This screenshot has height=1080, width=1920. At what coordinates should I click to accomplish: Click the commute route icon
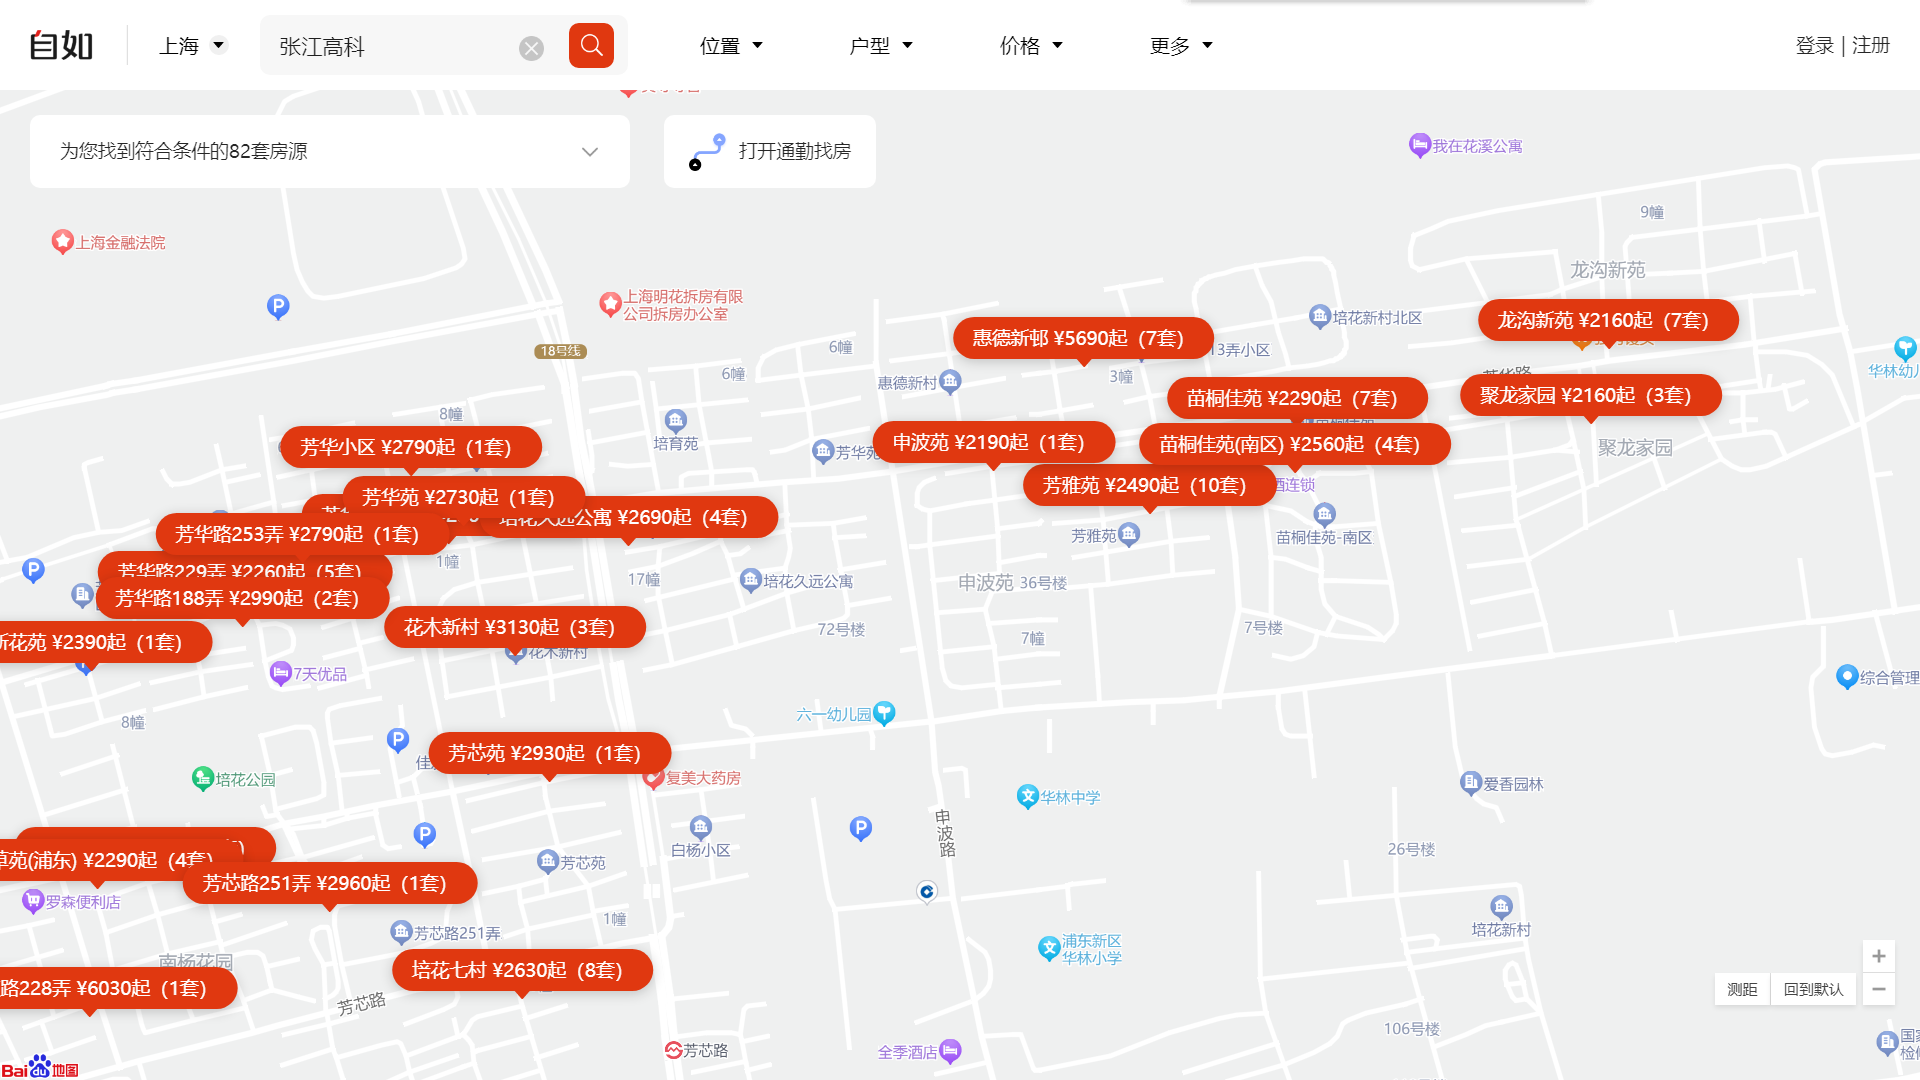pos(706,152)
